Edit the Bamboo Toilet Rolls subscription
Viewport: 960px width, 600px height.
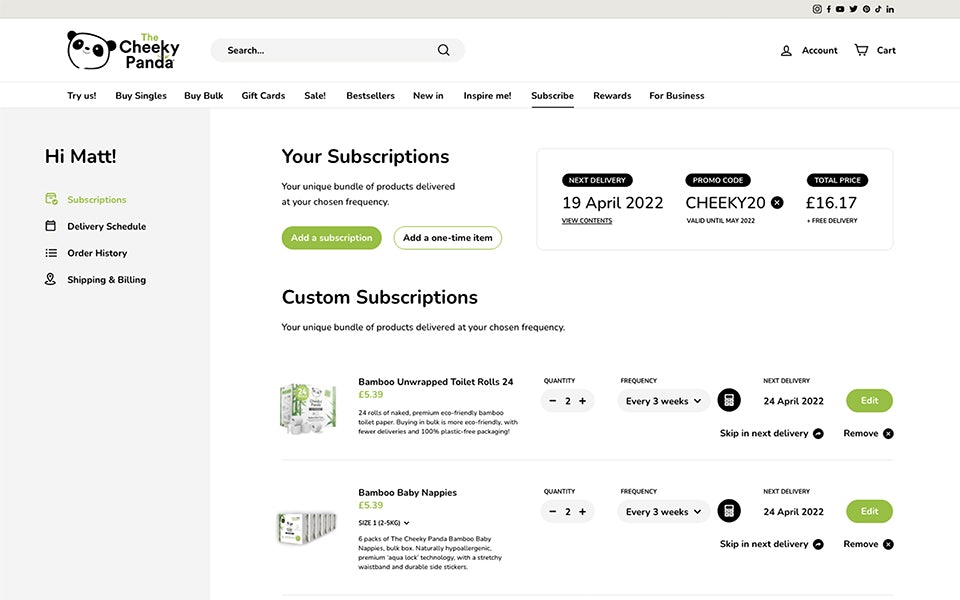pos(869,400)
